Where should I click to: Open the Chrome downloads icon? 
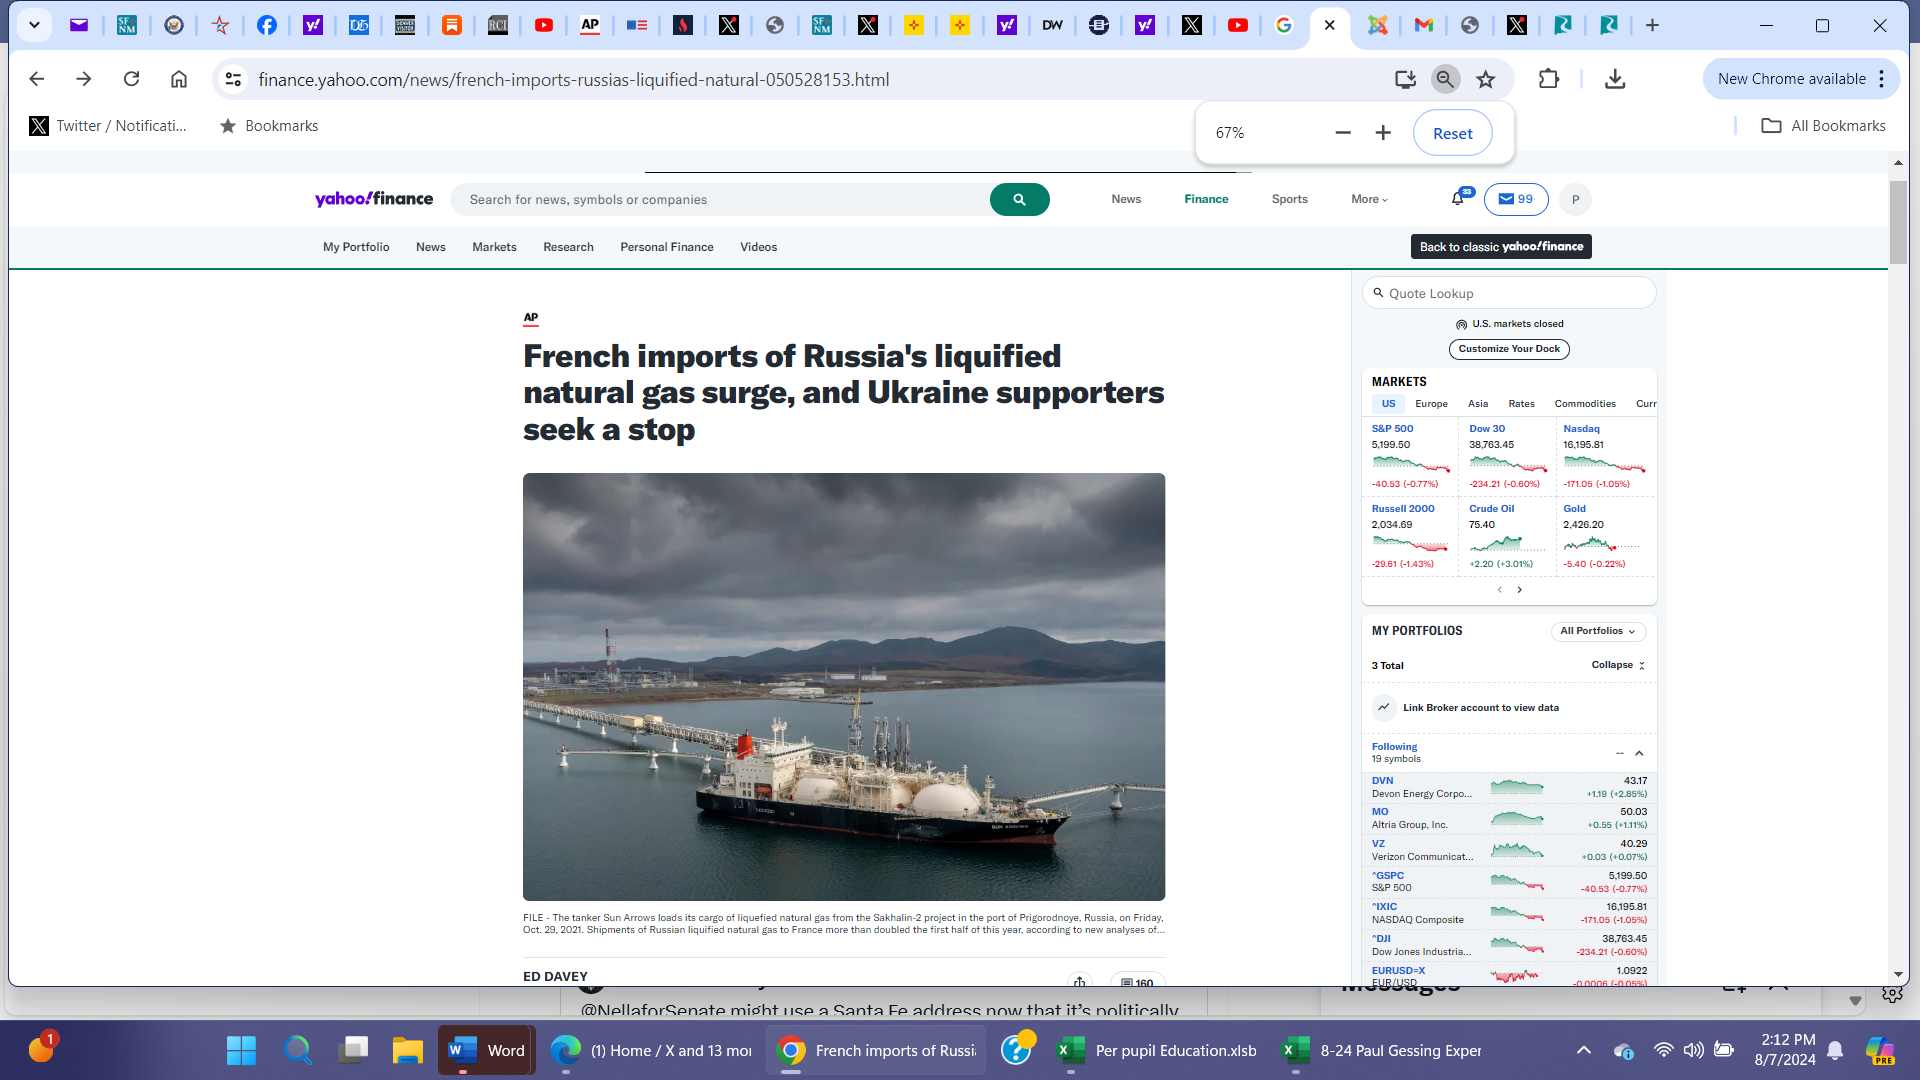click(x=1614, y=79)
